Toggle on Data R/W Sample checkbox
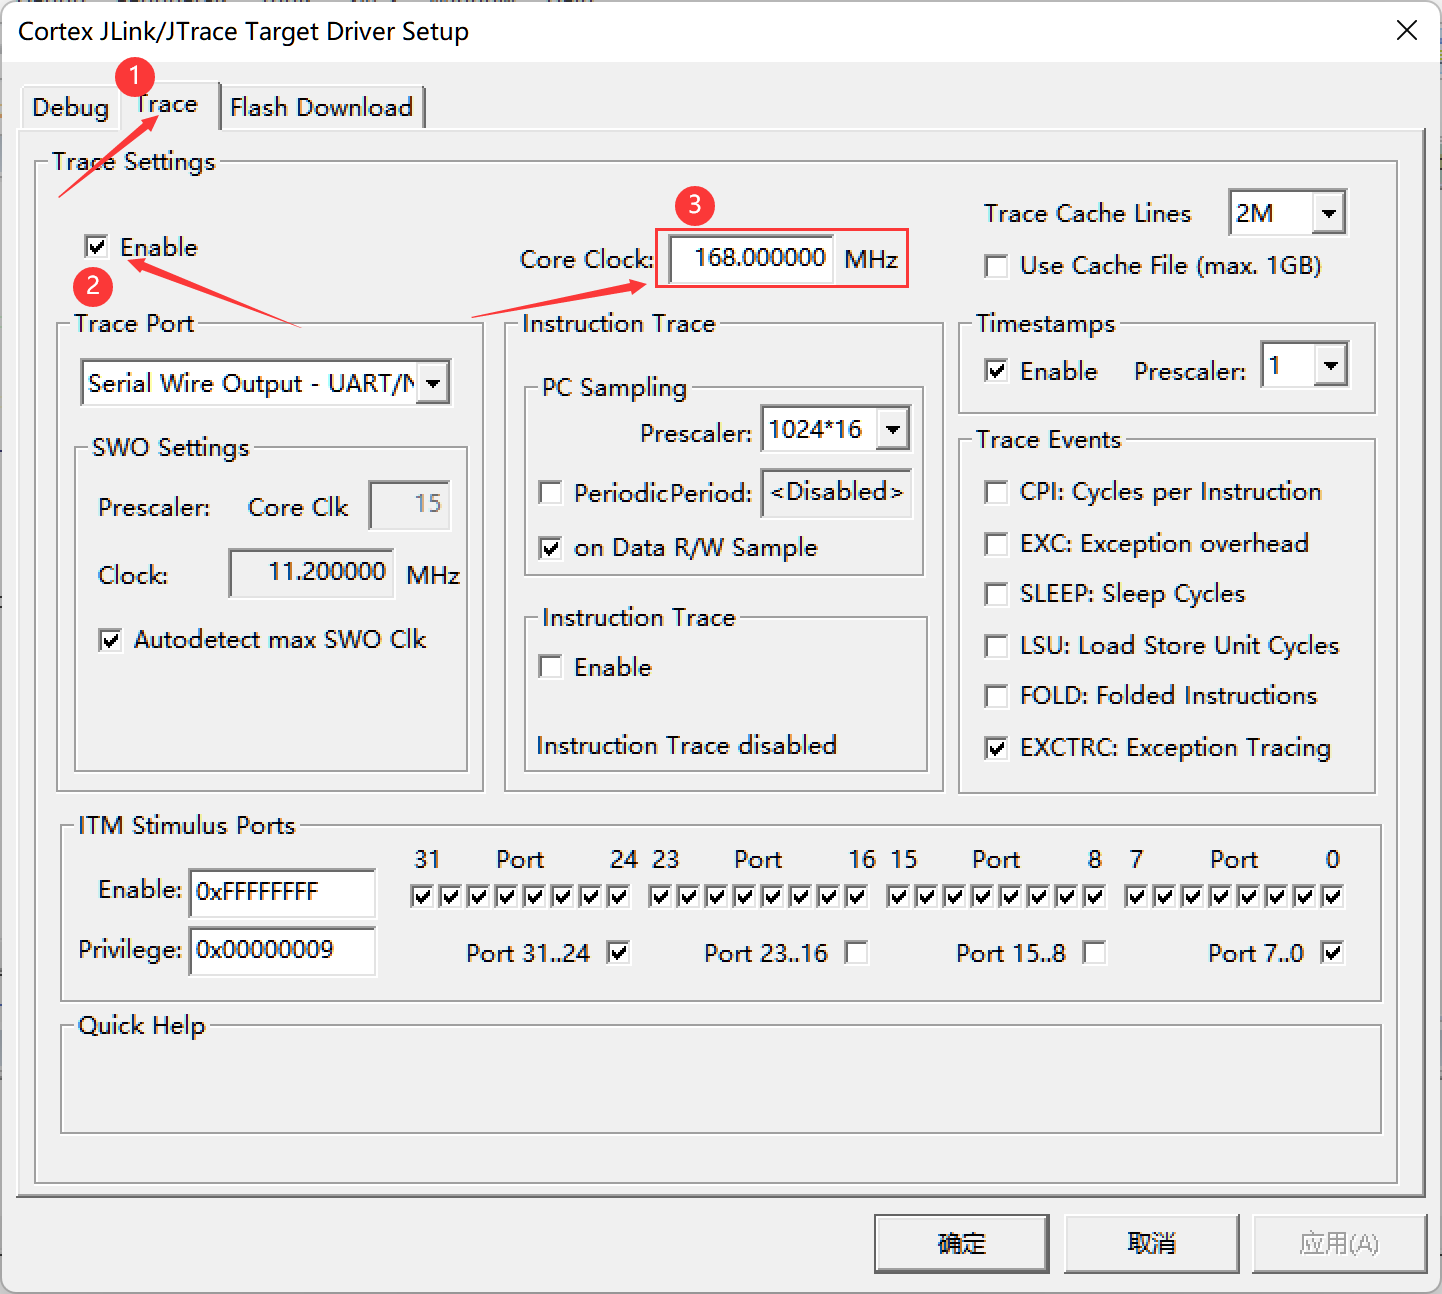 coord(550,548)
